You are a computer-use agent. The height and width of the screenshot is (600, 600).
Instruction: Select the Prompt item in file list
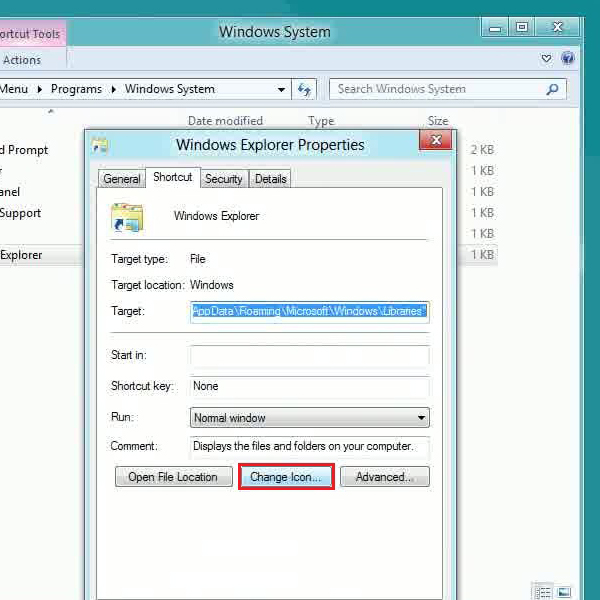point(24,150)
